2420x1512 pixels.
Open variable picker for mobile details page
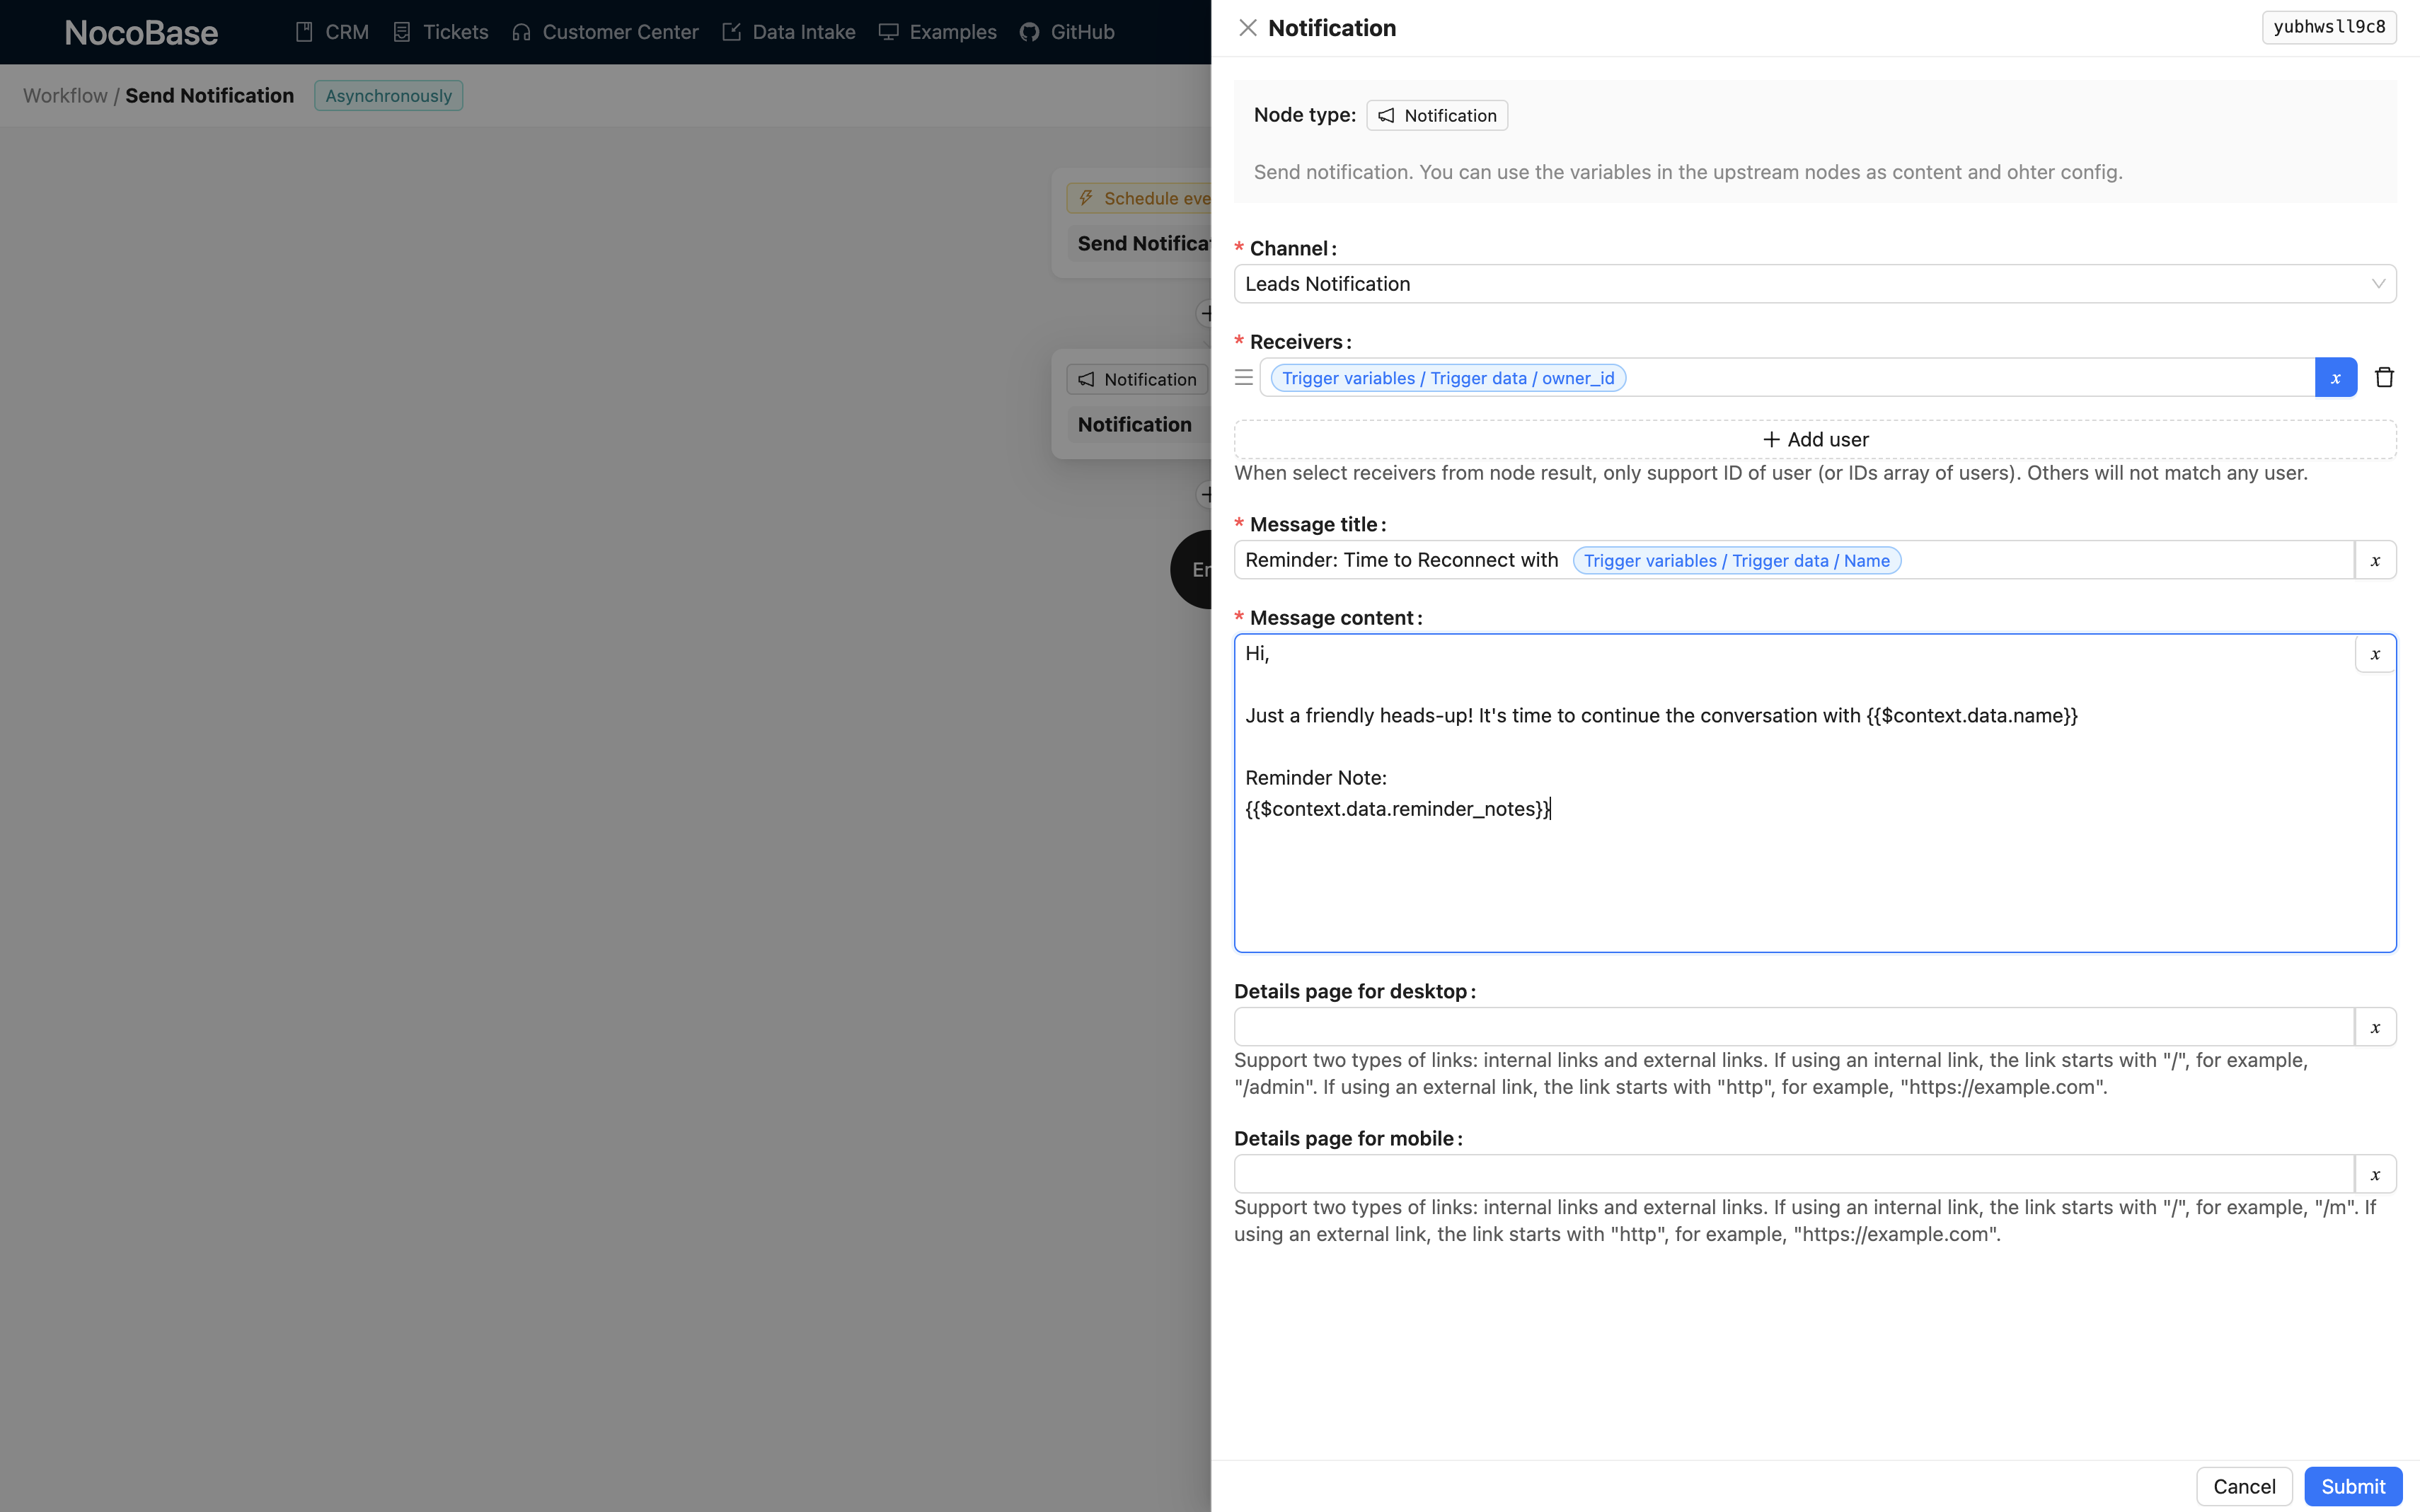(2375, 1174)
